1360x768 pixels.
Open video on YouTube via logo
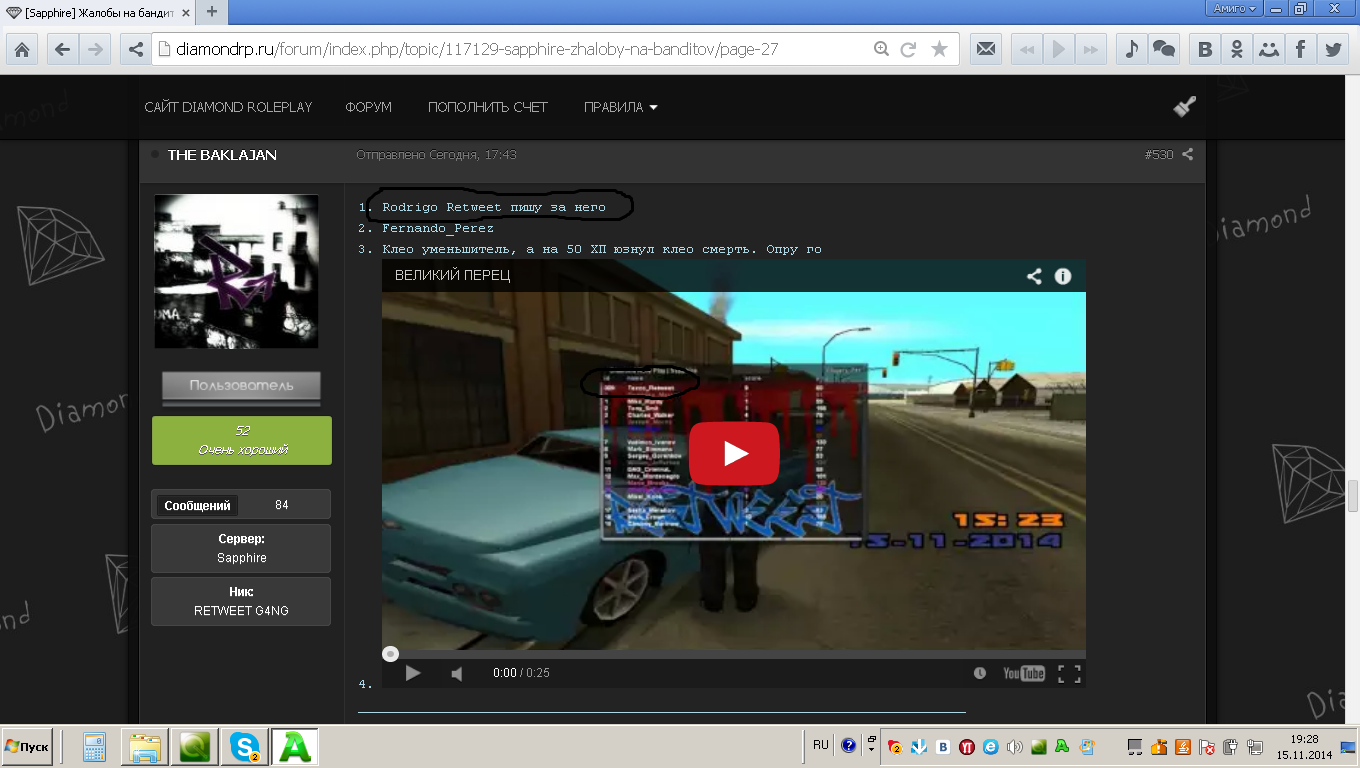tap(1024, 673)
